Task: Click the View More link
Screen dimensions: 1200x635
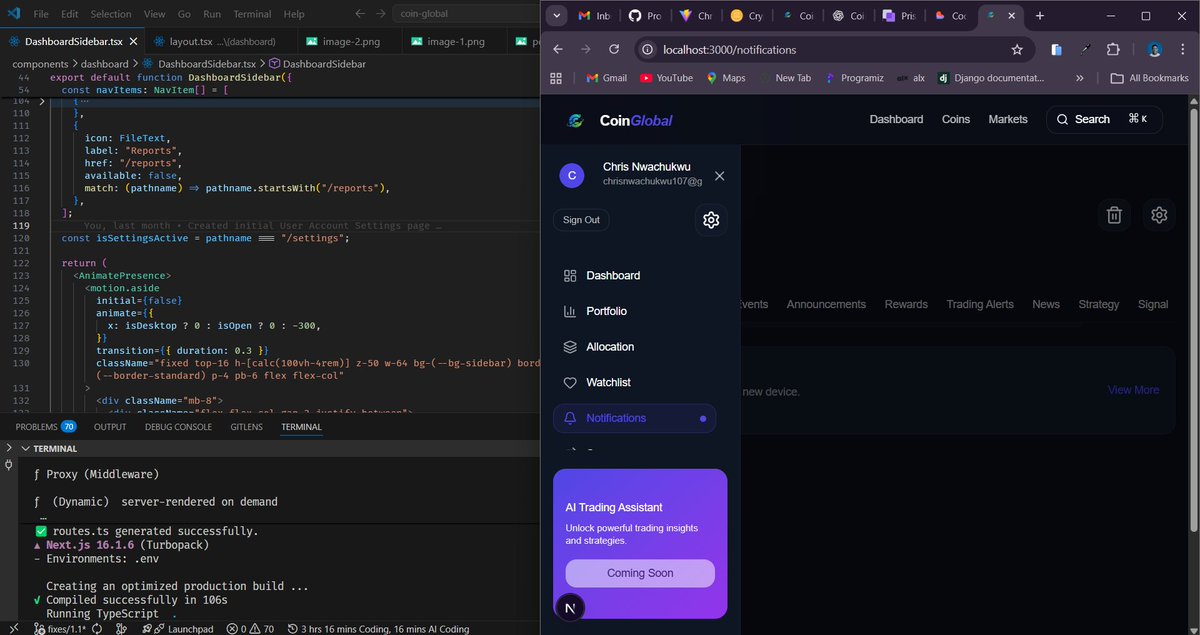Action: tap(1133, 390)
